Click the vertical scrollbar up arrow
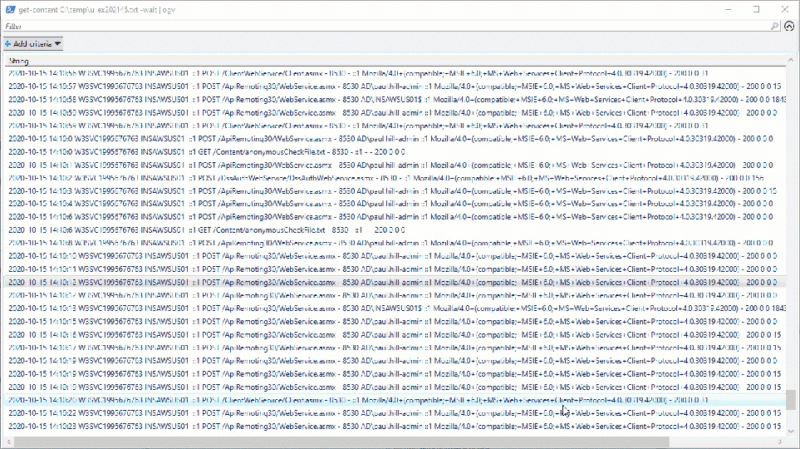The width and height of the screenshot is (800, 449). click(791, 61)
